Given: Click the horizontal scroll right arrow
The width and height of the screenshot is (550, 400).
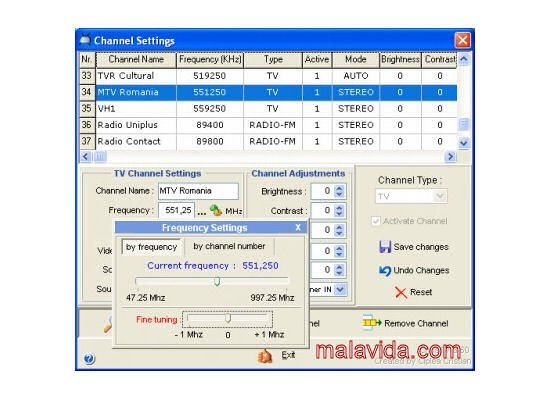Looking at the screenshot, I should pos(450,156).
